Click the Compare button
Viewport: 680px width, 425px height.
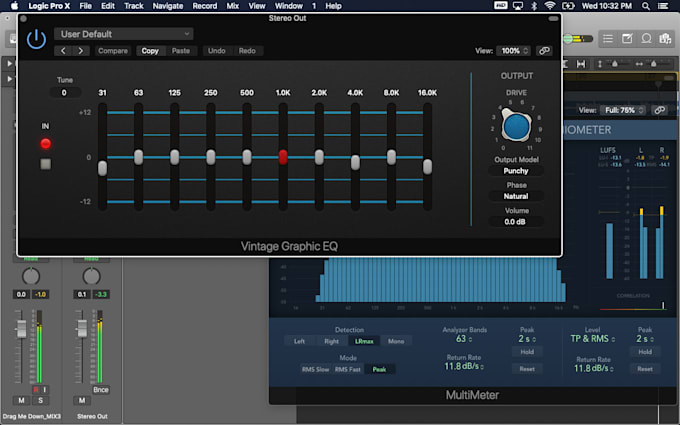pyautogui.click(x=113, y=51)
